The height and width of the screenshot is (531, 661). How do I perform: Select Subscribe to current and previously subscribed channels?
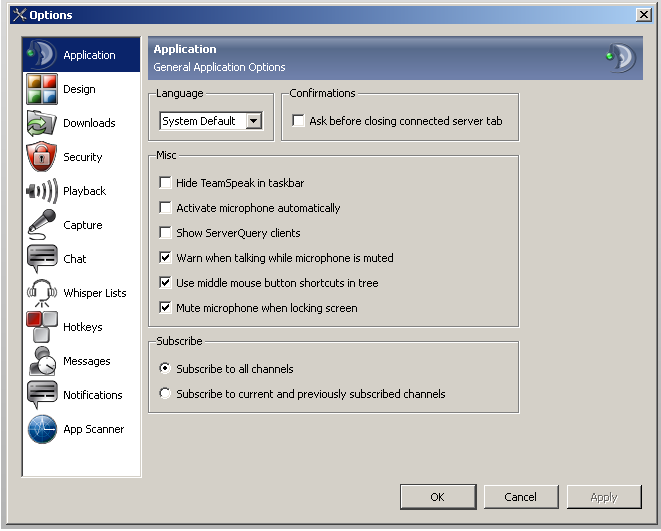(x=165, y=393)
